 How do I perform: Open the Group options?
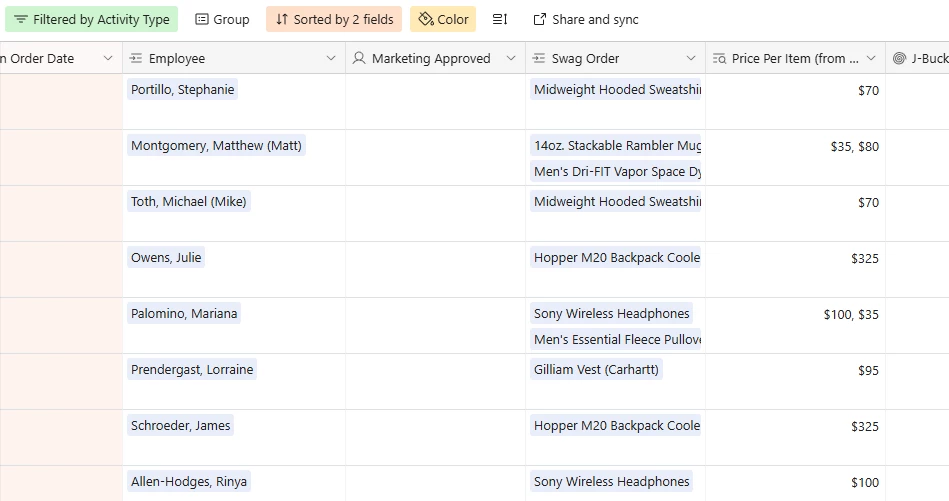point(222,19)
